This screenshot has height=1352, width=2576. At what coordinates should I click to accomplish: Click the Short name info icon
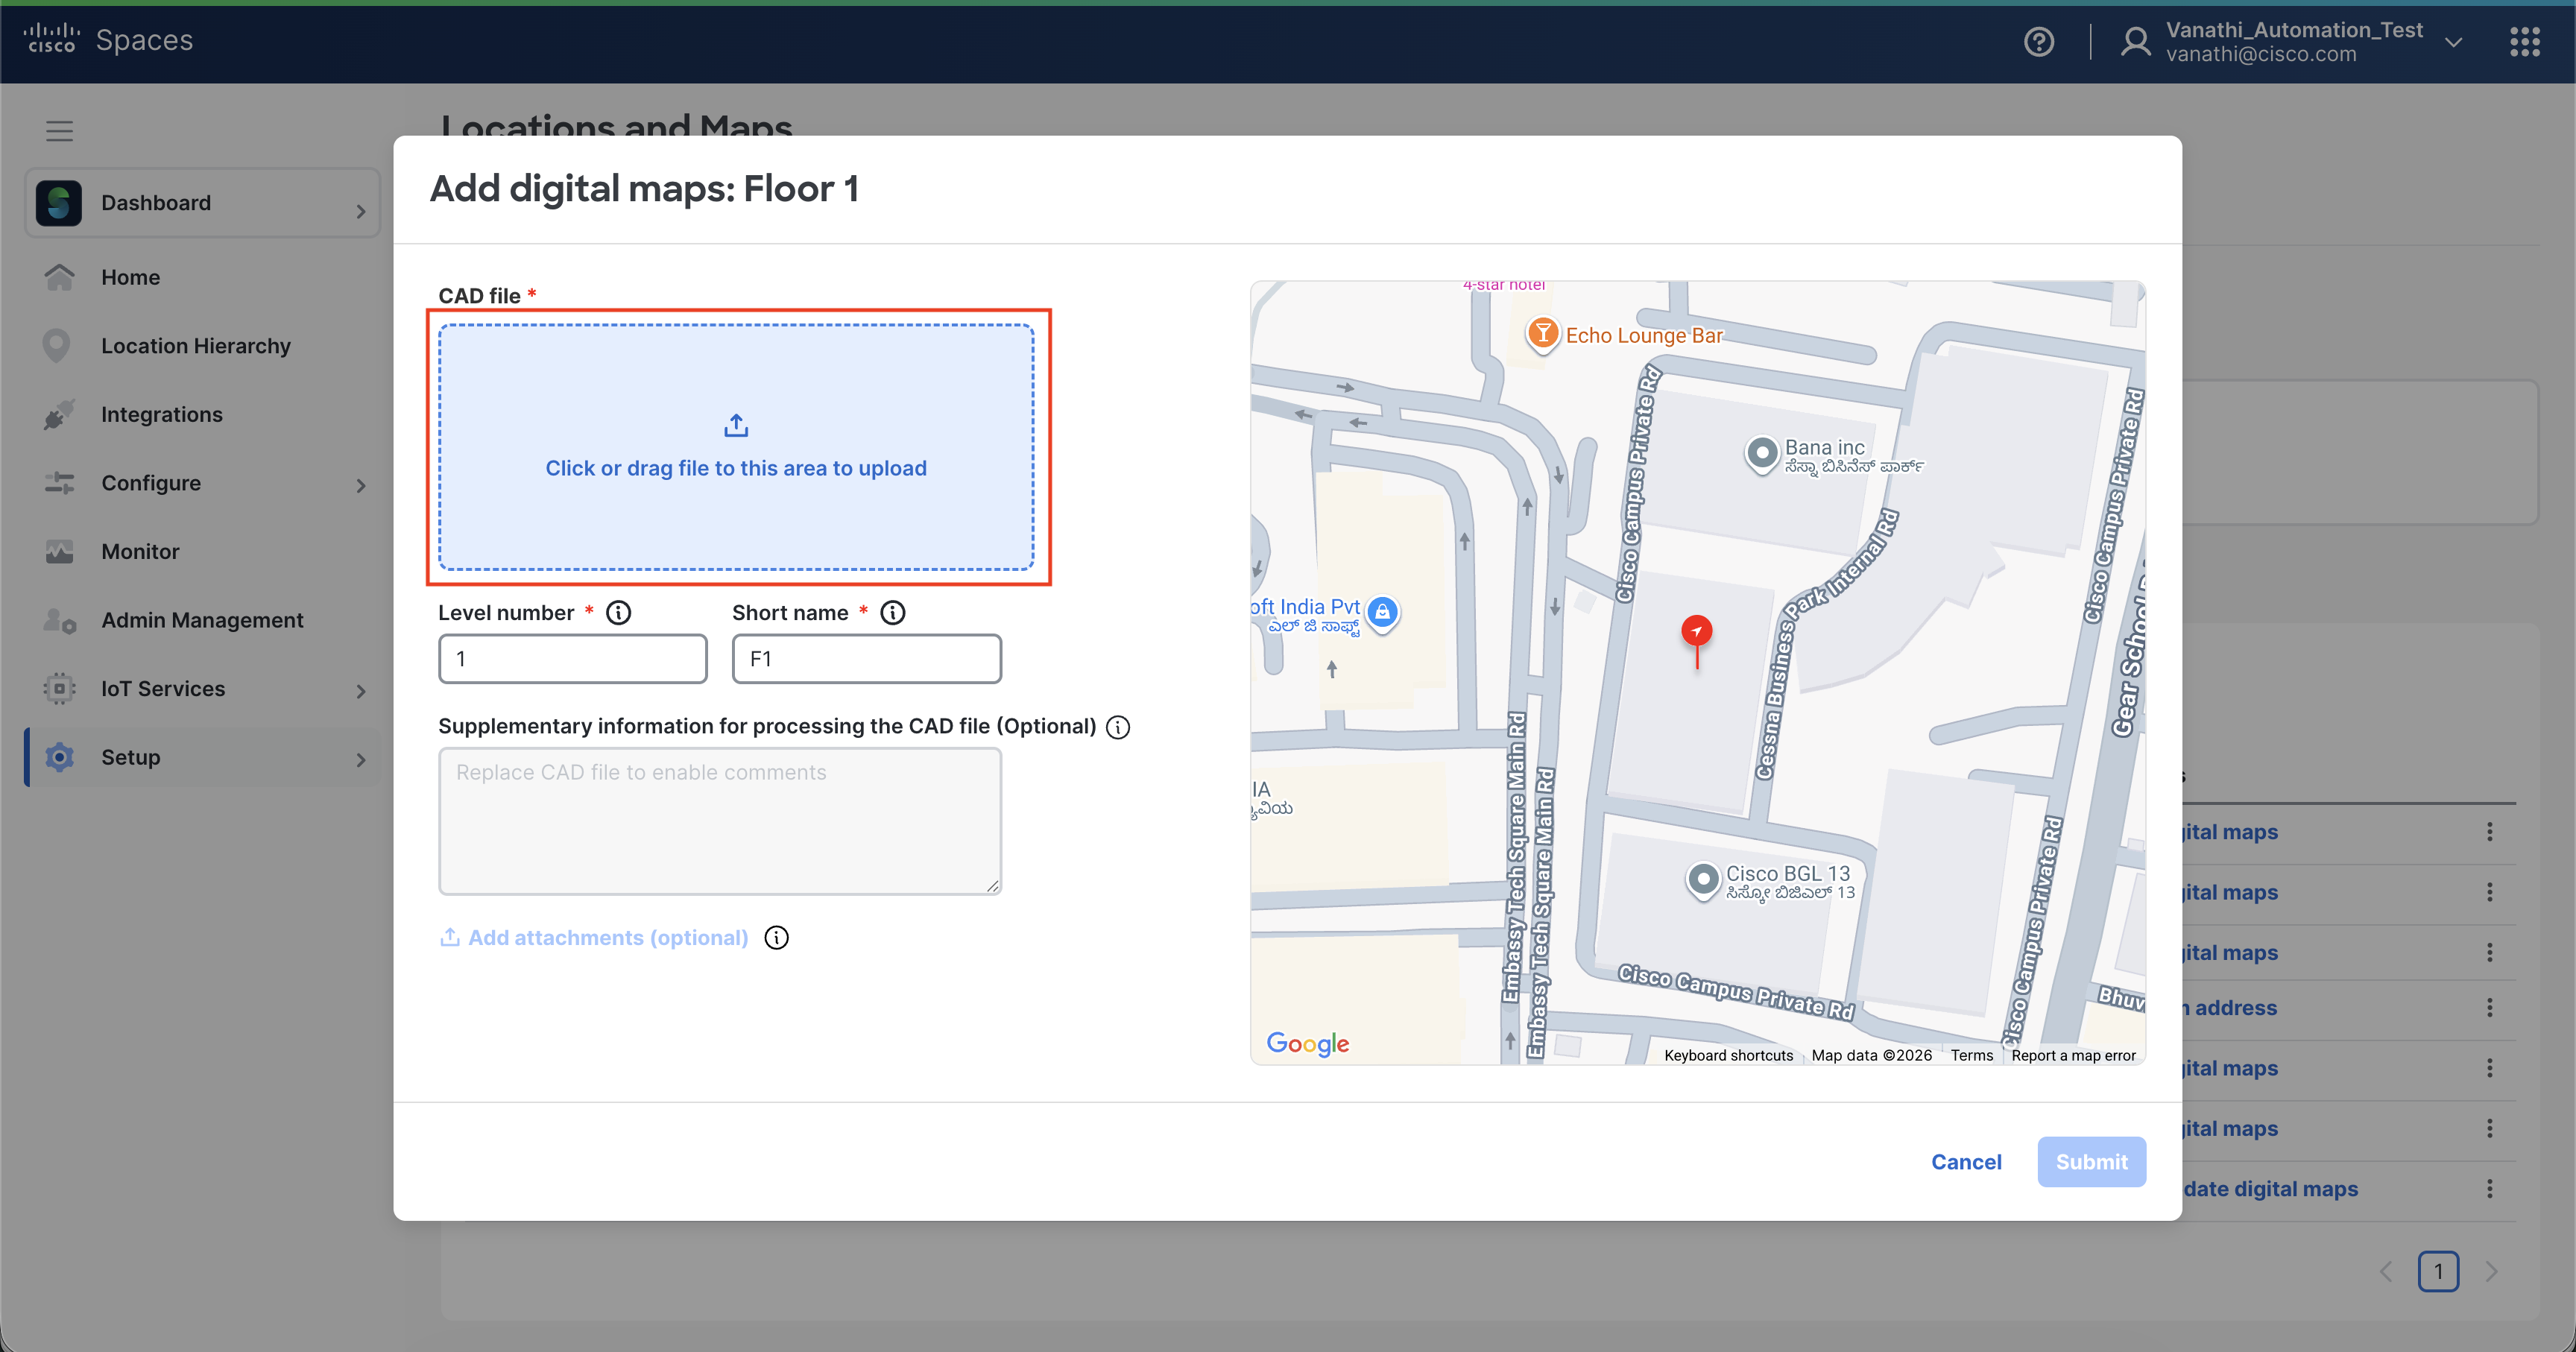click(893, 613)
